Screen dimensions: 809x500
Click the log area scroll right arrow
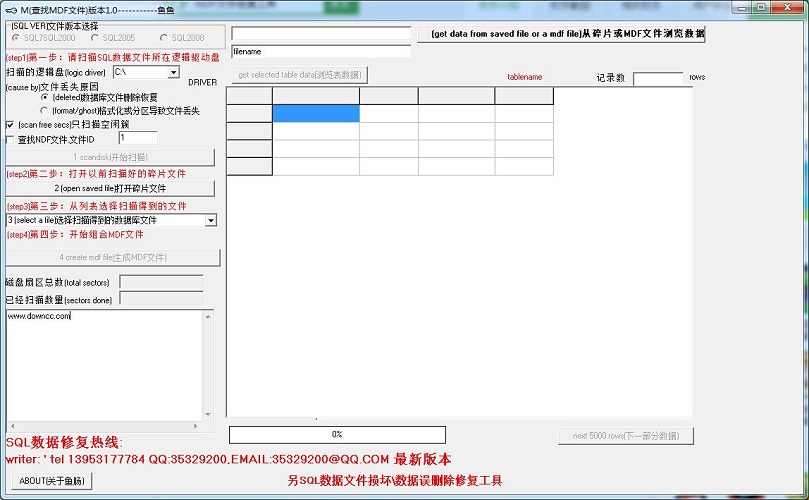point(195,426)
